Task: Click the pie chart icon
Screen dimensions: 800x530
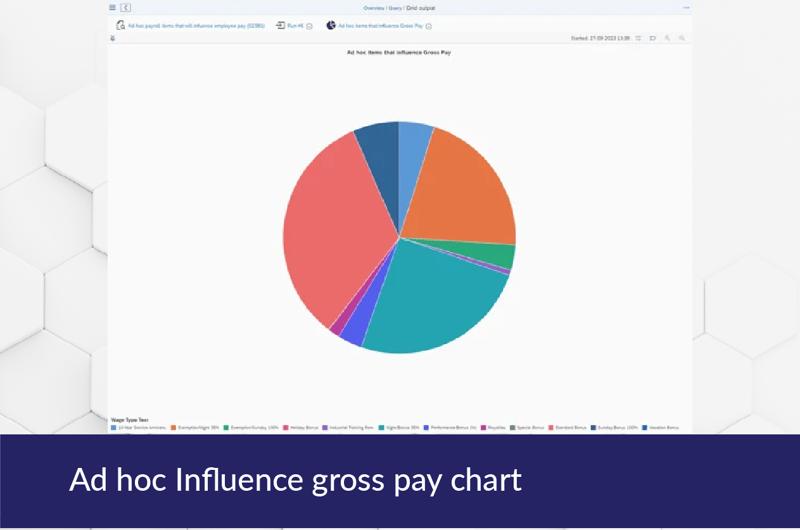Action: (331, 25)
